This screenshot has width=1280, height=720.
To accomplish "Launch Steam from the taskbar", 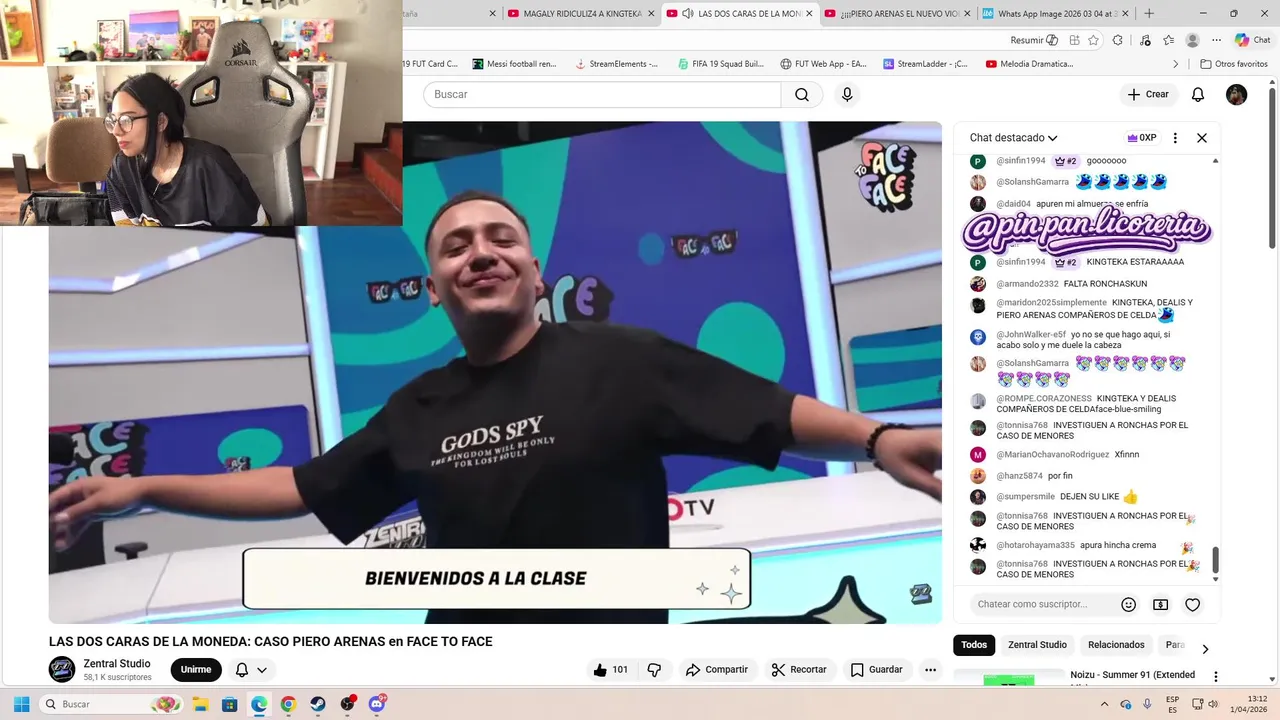I will coord(318,704).
